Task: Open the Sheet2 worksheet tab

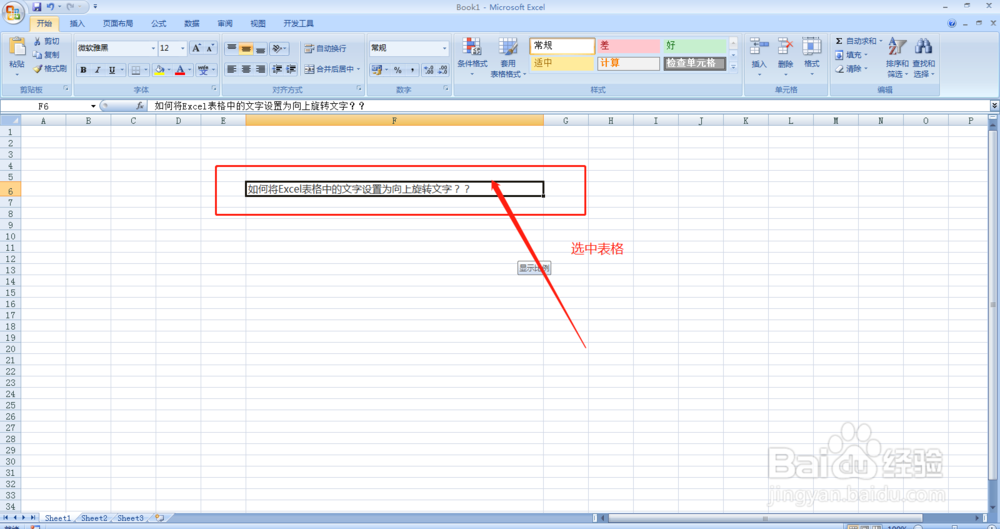Action: click(x=94, y=518)
